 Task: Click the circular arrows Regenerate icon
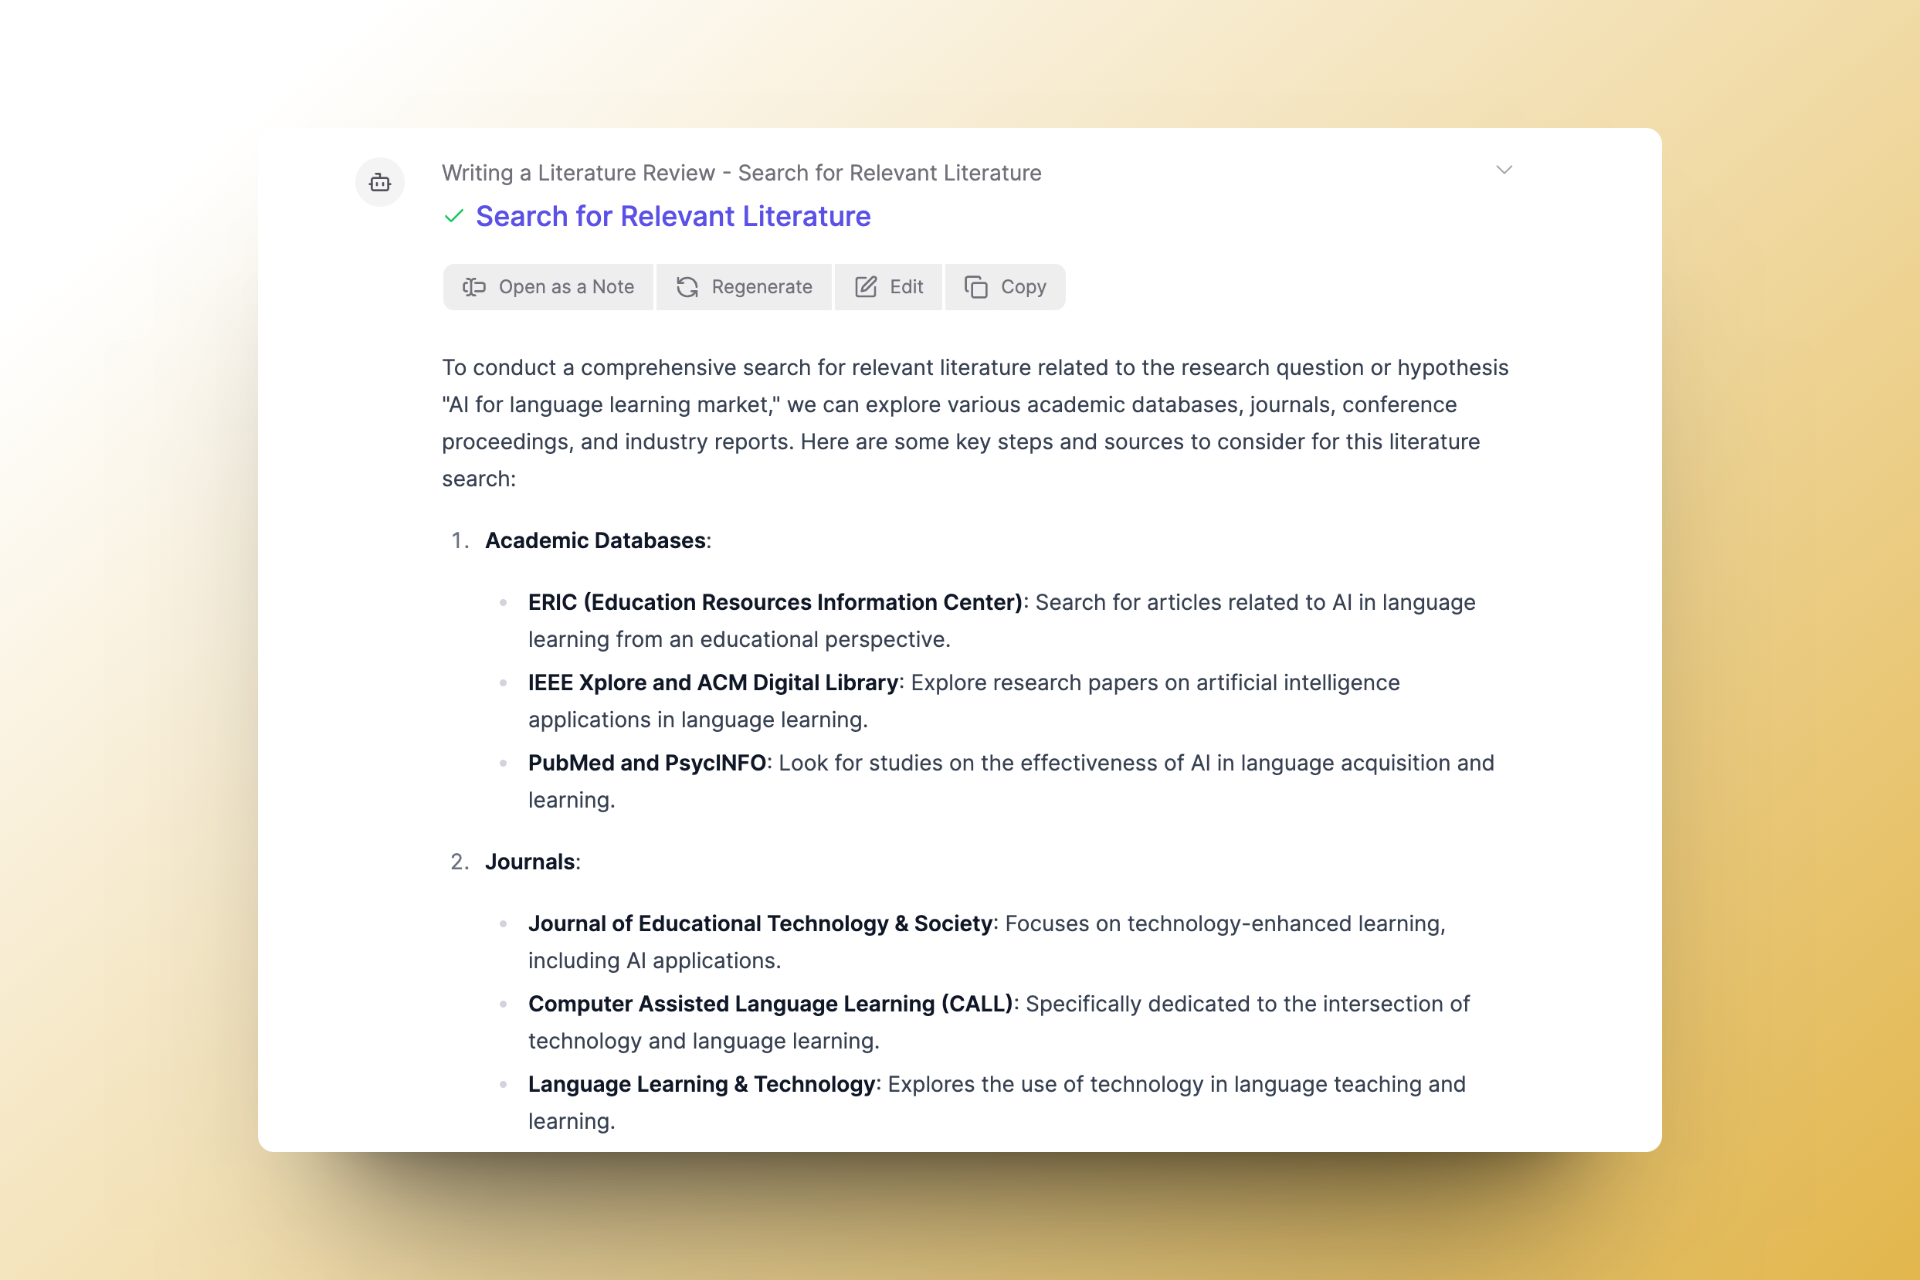tap(687, 287)
